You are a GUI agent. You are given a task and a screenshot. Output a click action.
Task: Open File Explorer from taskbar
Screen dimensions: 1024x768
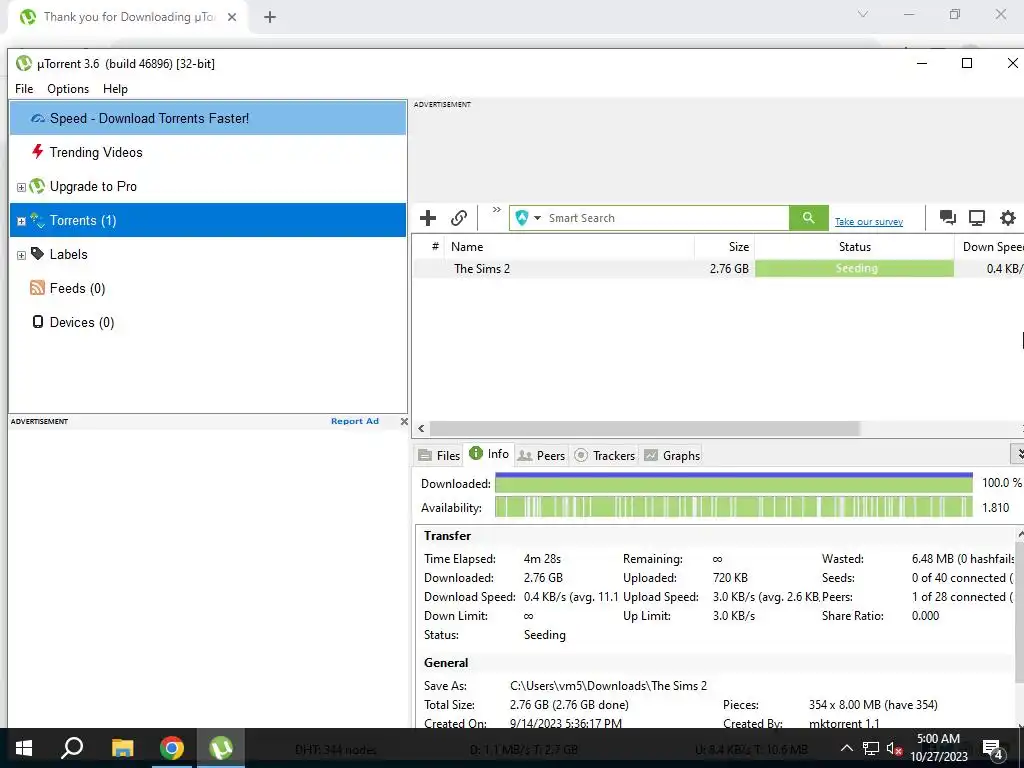pyautogui.click(x=122, y=748)
